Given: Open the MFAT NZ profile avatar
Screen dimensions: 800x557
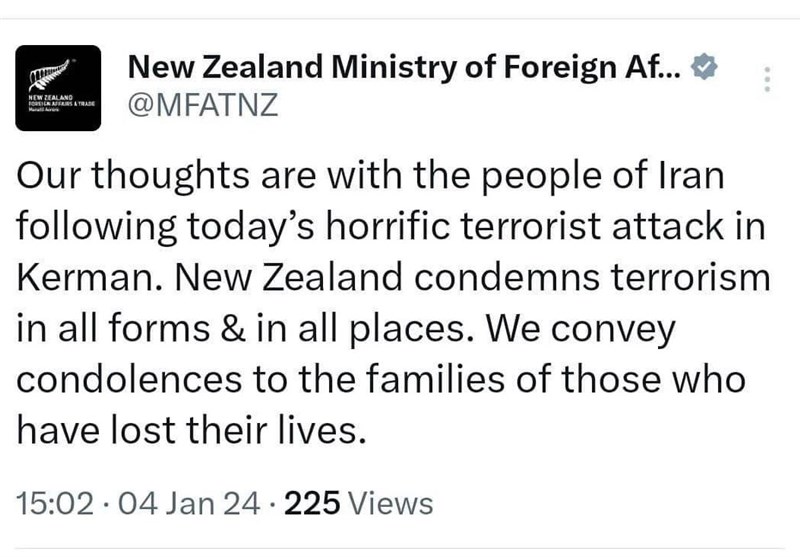Looking at the screenshot, I should pyautogui.click(x=58, y=88).
